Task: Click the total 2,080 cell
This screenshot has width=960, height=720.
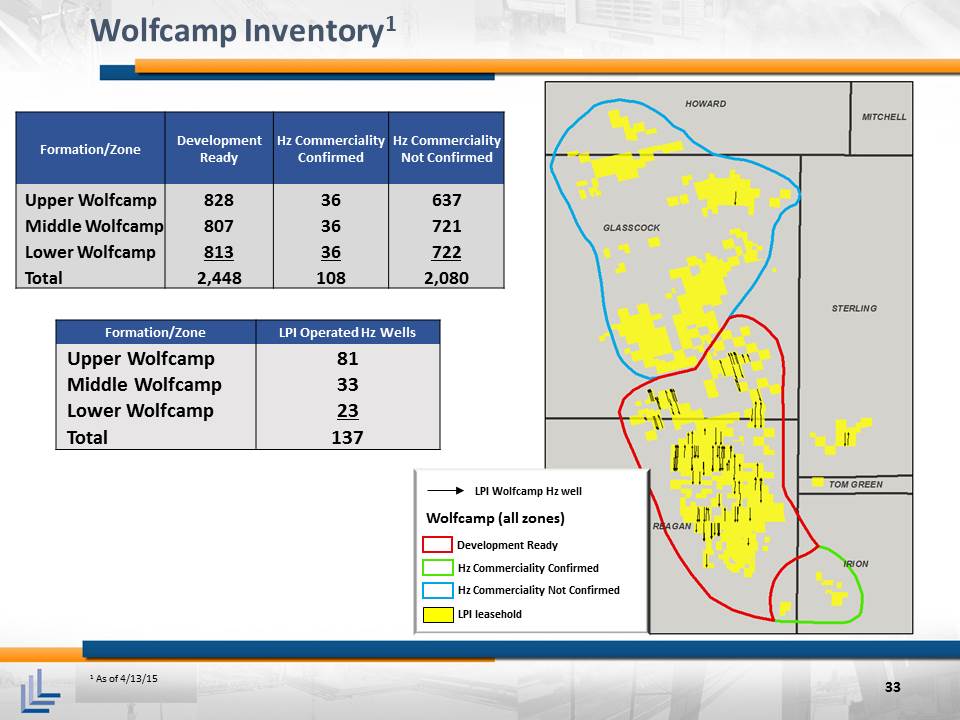Action: point(446,278)
